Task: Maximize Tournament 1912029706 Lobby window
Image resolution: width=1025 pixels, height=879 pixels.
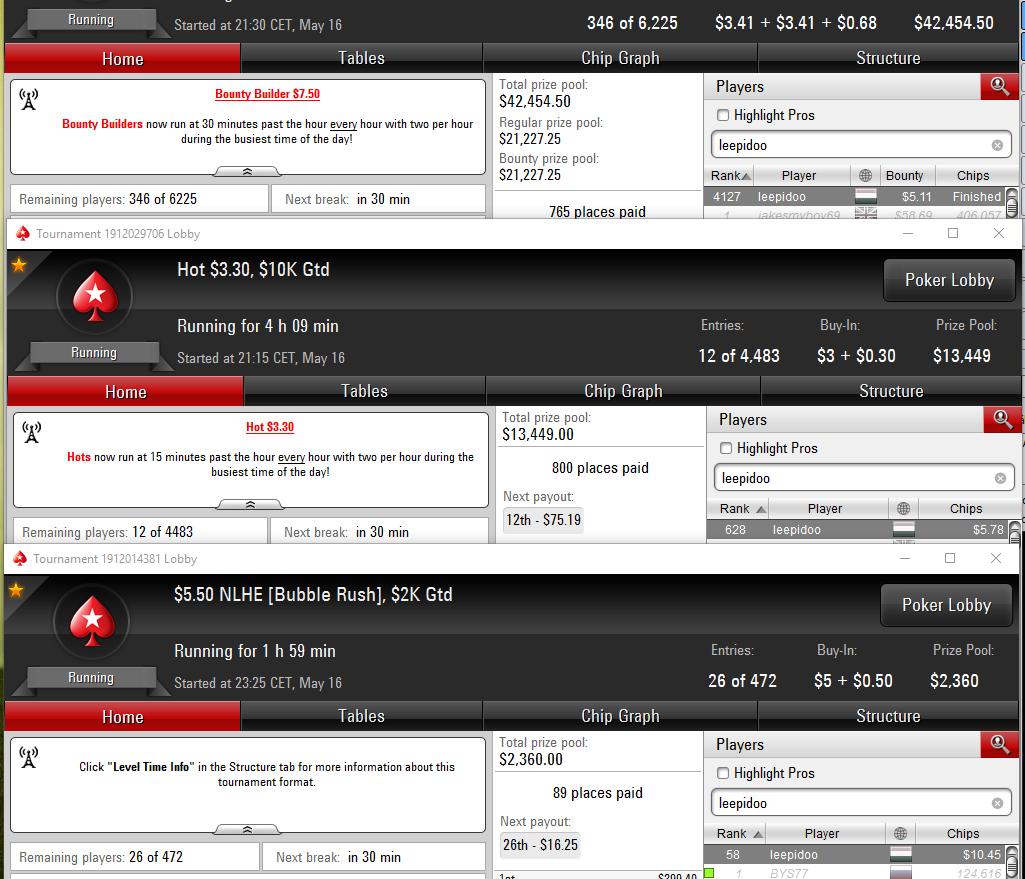Action: coord(953,233)
